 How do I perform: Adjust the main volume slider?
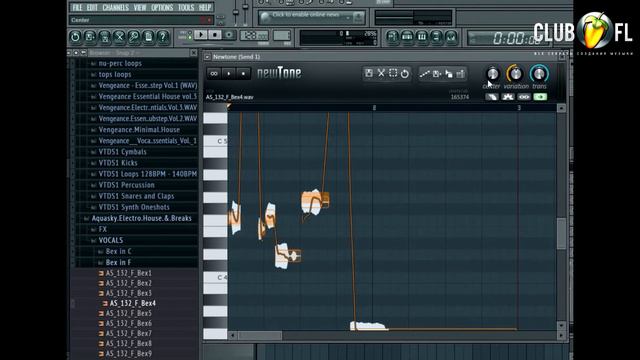pos(236,11)
